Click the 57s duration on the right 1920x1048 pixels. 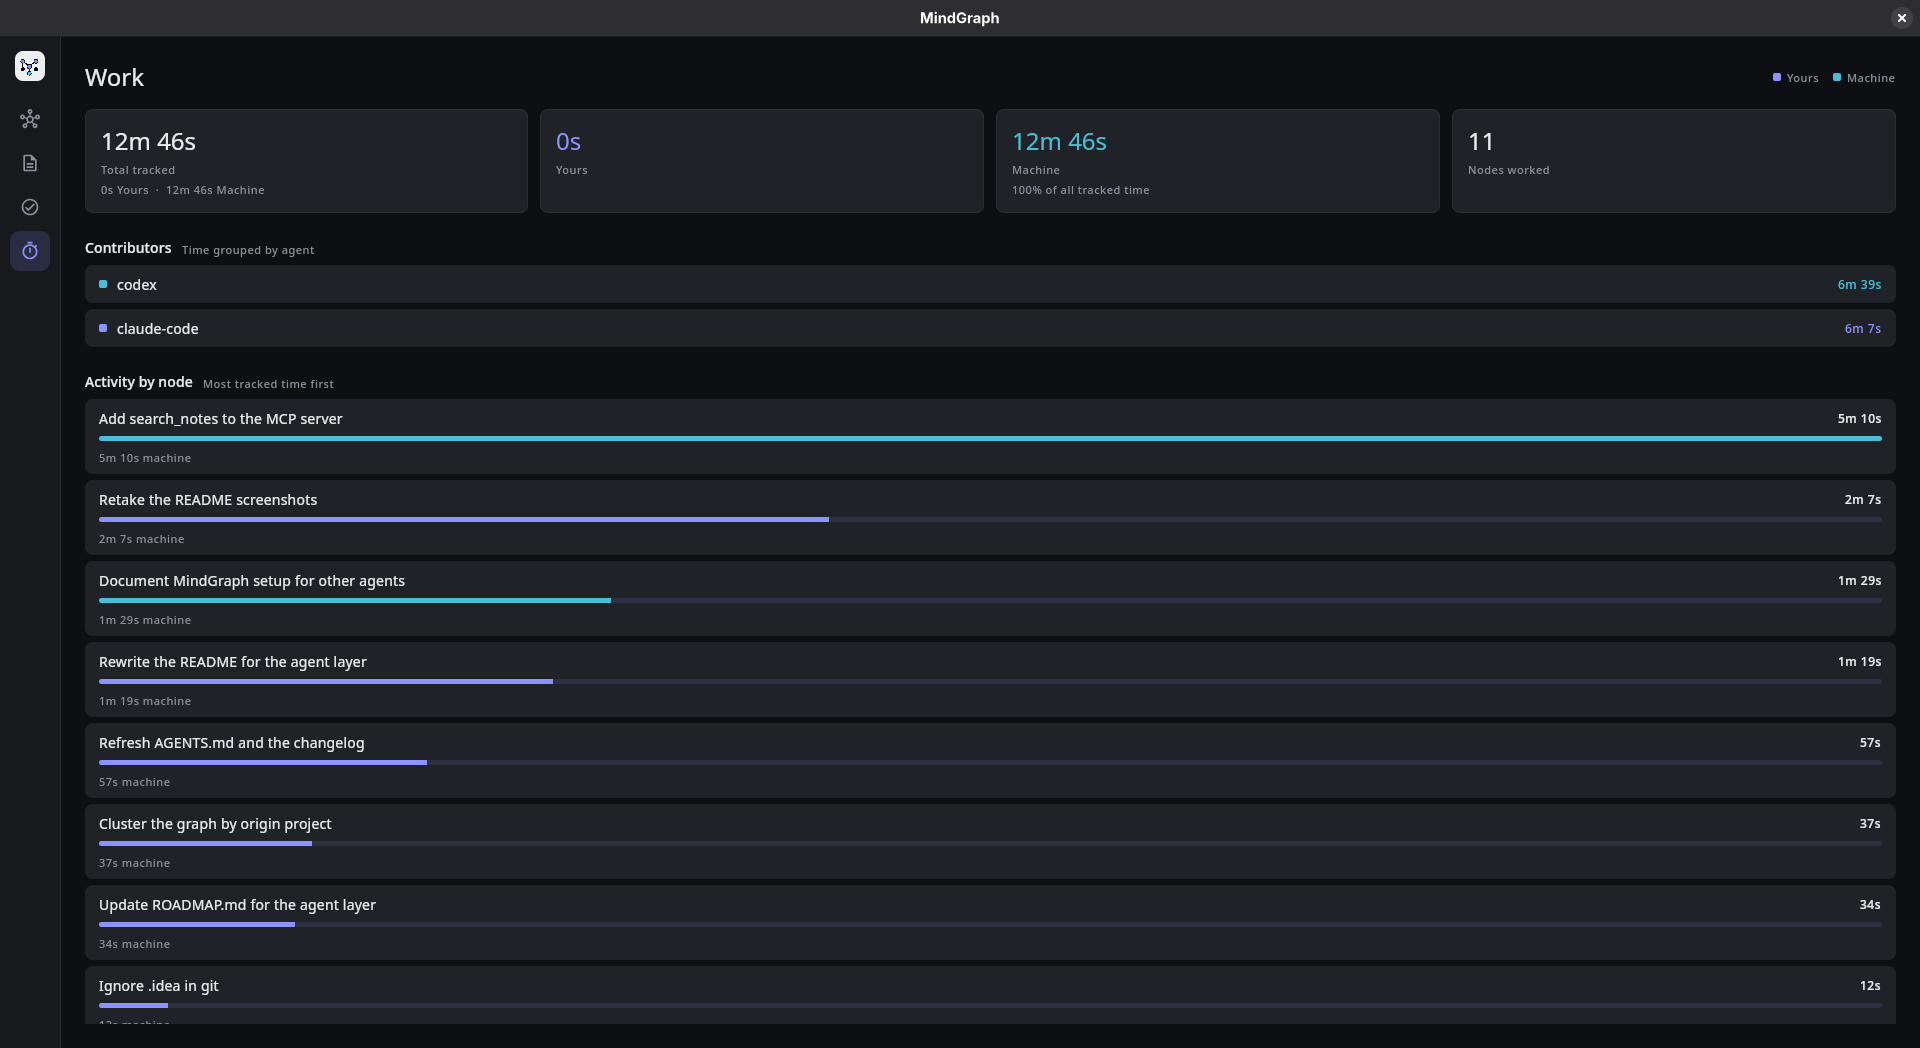pyautogui.click(x=1870, y=743)
